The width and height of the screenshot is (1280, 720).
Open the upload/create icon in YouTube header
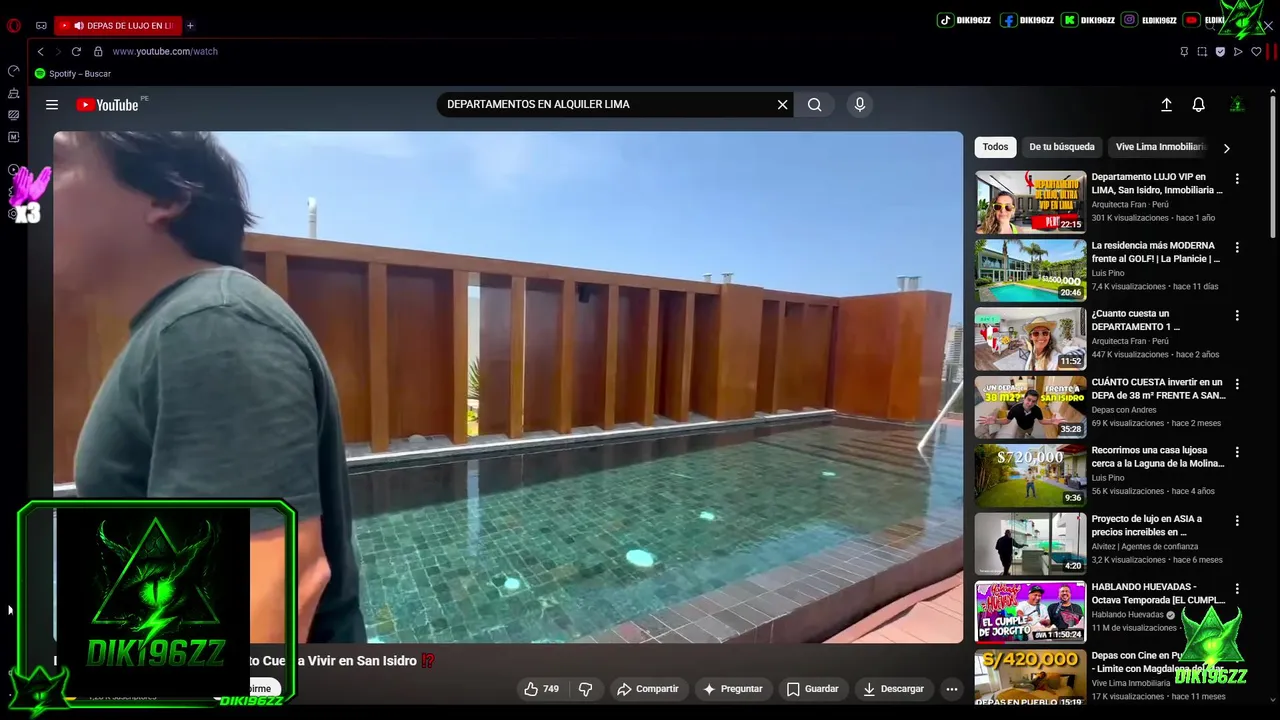[x=1166, y=104]
